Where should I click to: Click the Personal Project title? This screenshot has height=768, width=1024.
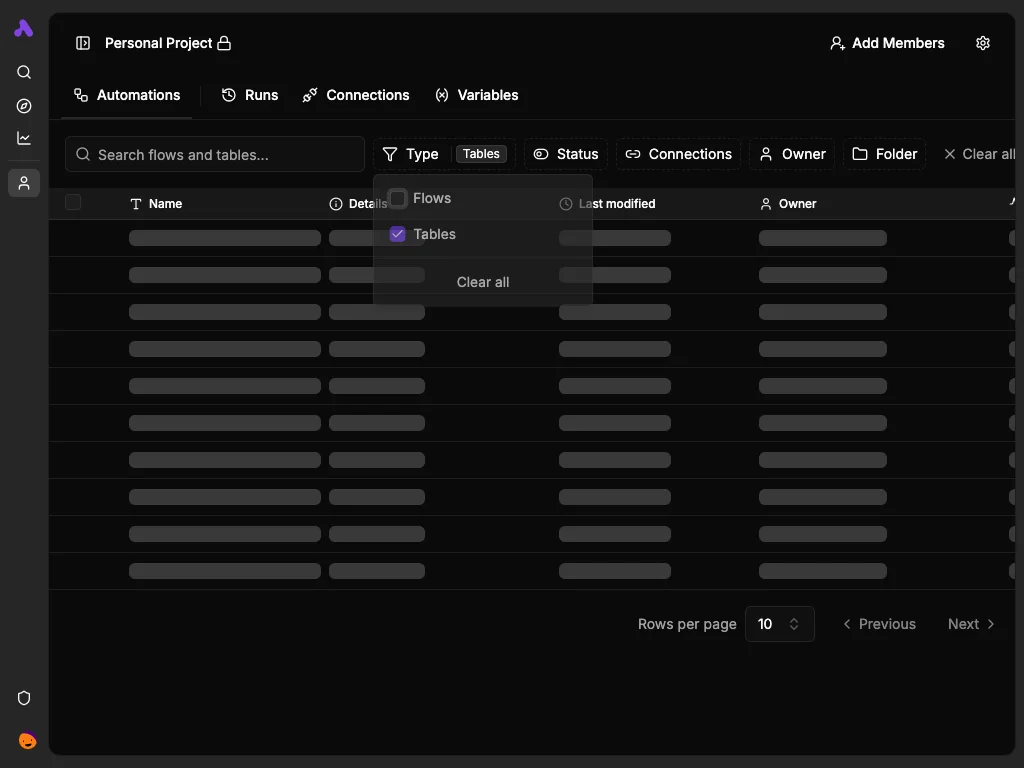click(159, 43)
